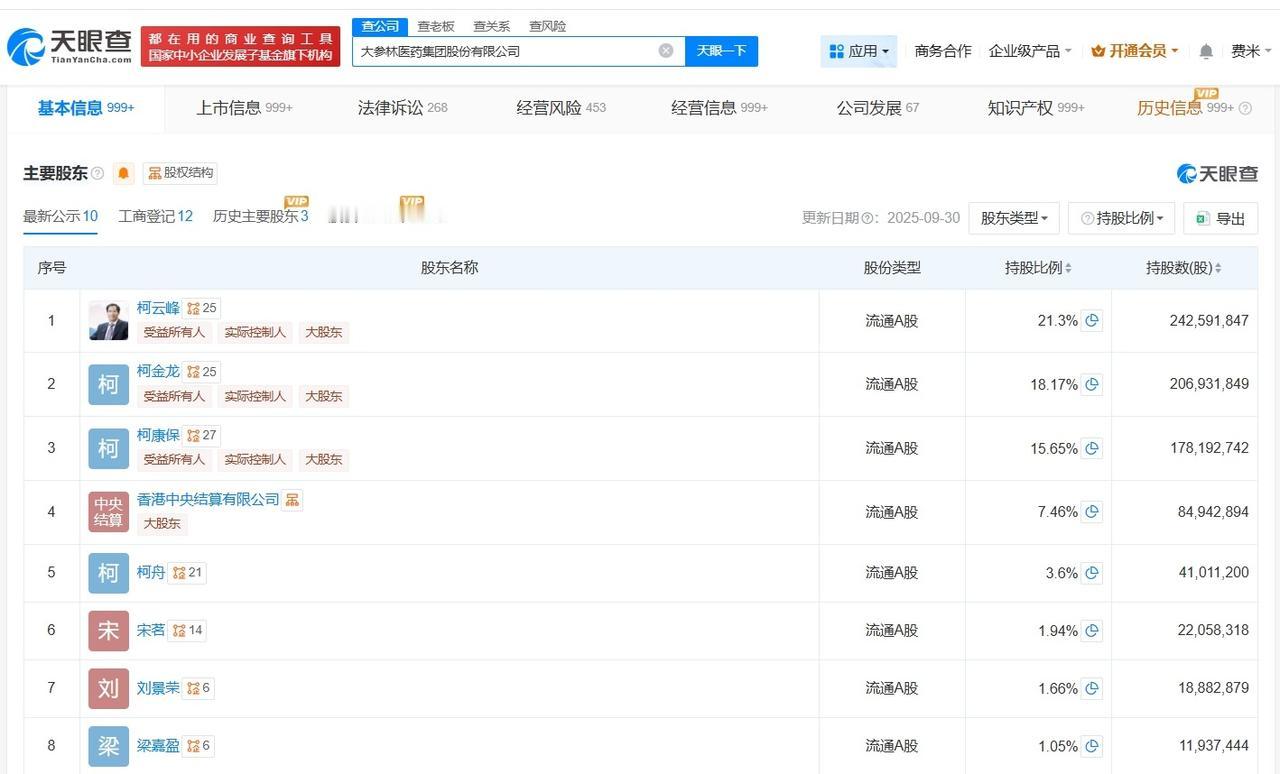This screenshot has width=1280, height=774.
Task: Open pie chart for 7.46% holding
Action: pyautogui.click(x=1092, y=512)
